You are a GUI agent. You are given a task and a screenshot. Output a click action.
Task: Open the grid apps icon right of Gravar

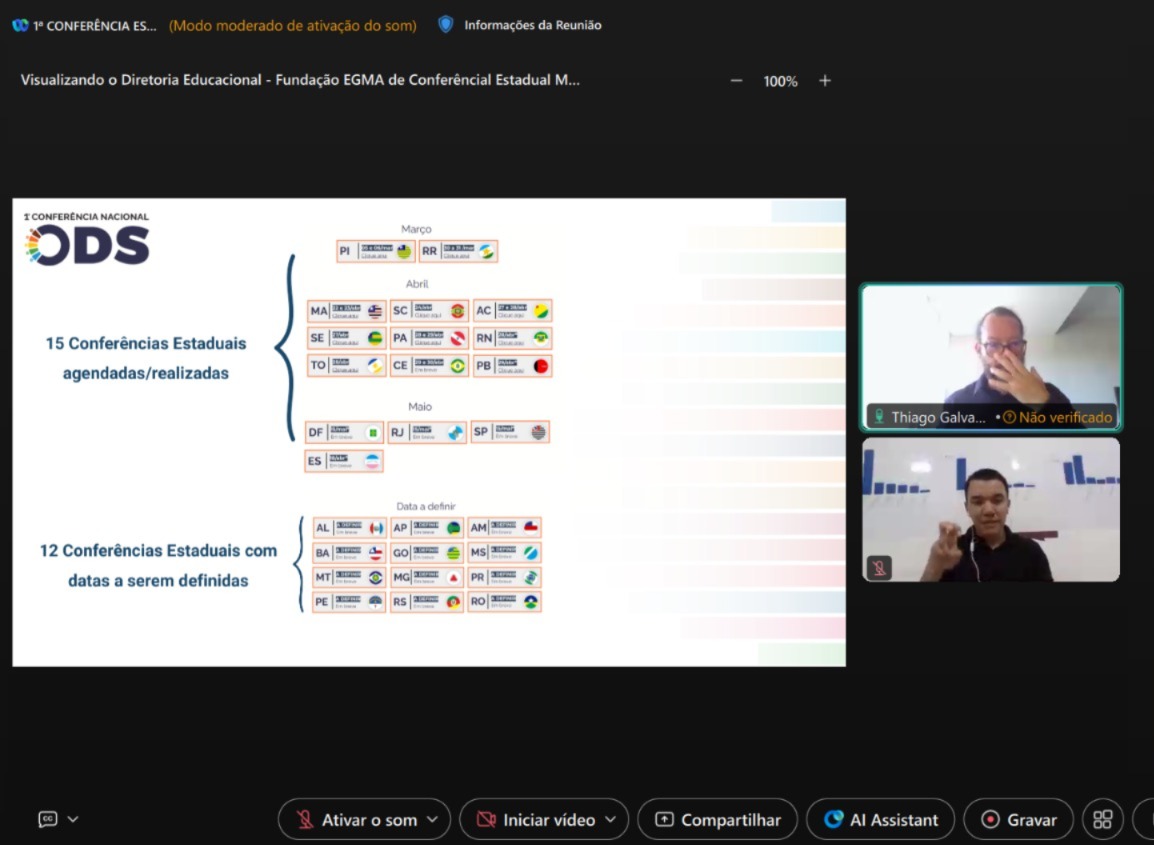(x=1102, y=819)
